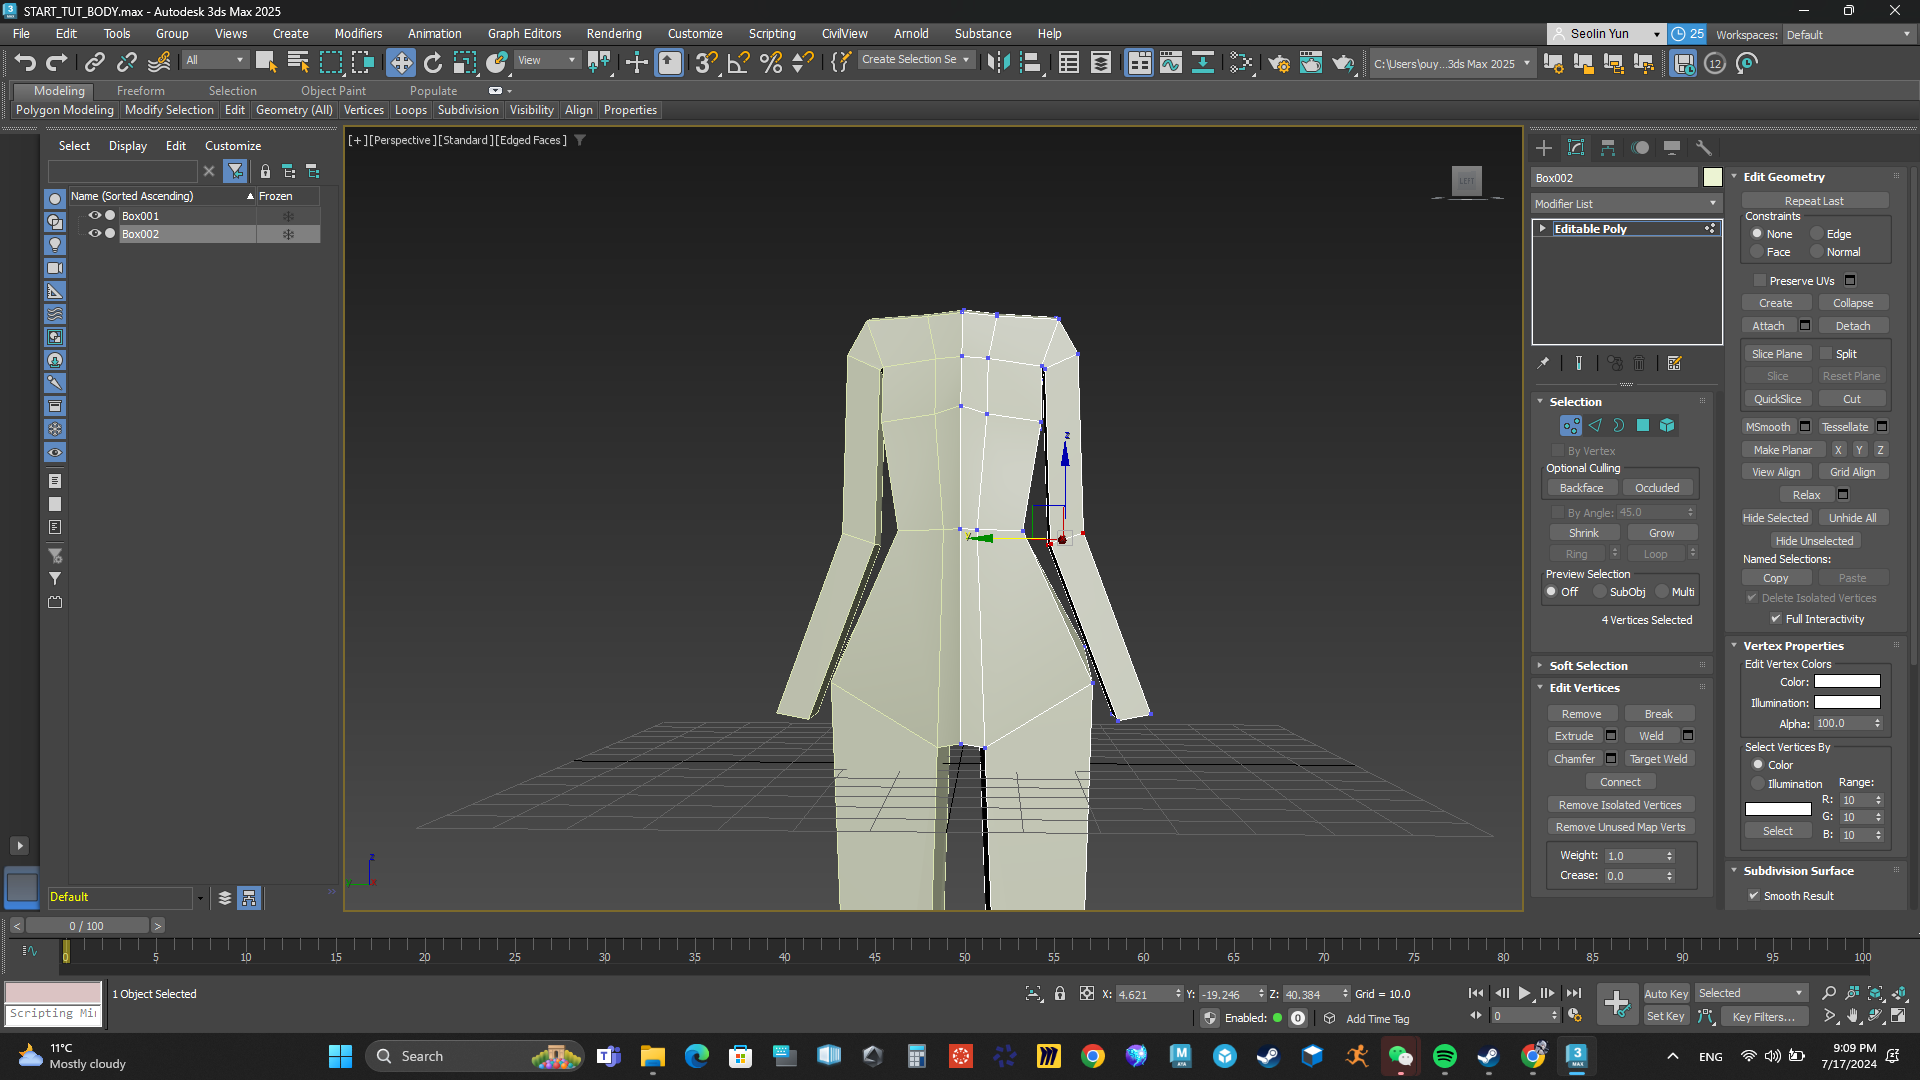Open the Workspaces Default dropdown
Viewport: 1920px width, 1080px height.
(x=1848, y=34)
